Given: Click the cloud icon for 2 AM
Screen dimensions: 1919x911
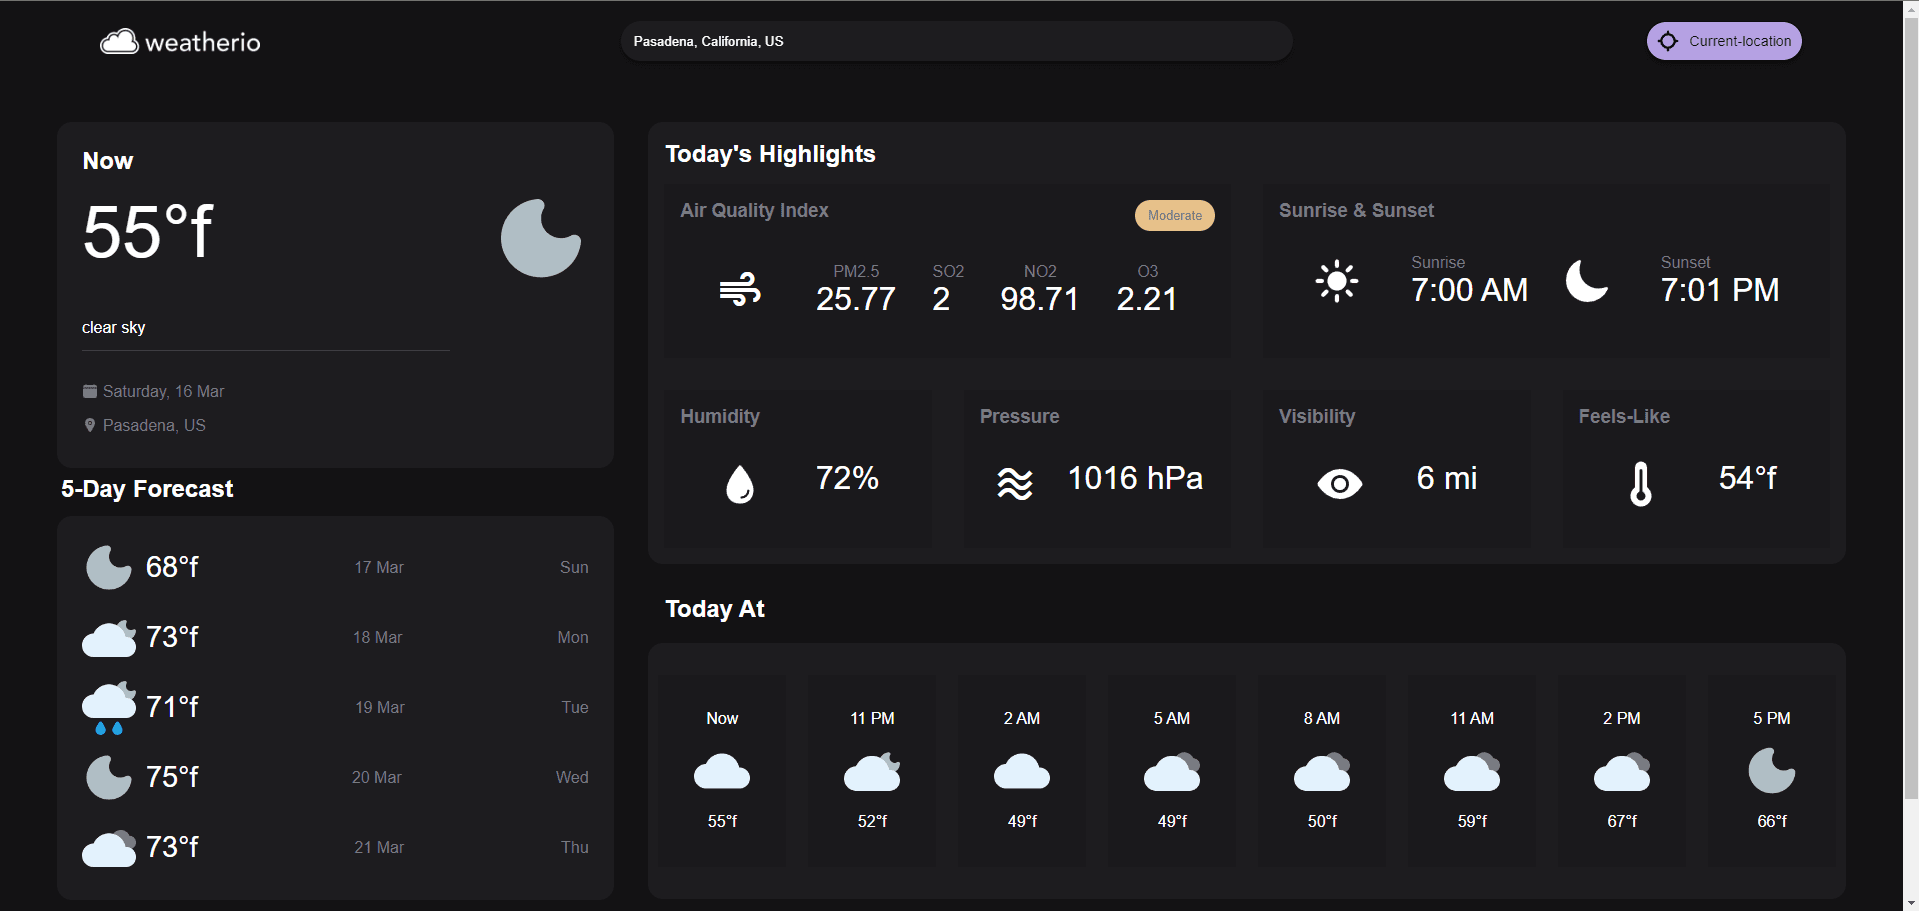Looking at the screenshot, I should tap(1022, 772).
